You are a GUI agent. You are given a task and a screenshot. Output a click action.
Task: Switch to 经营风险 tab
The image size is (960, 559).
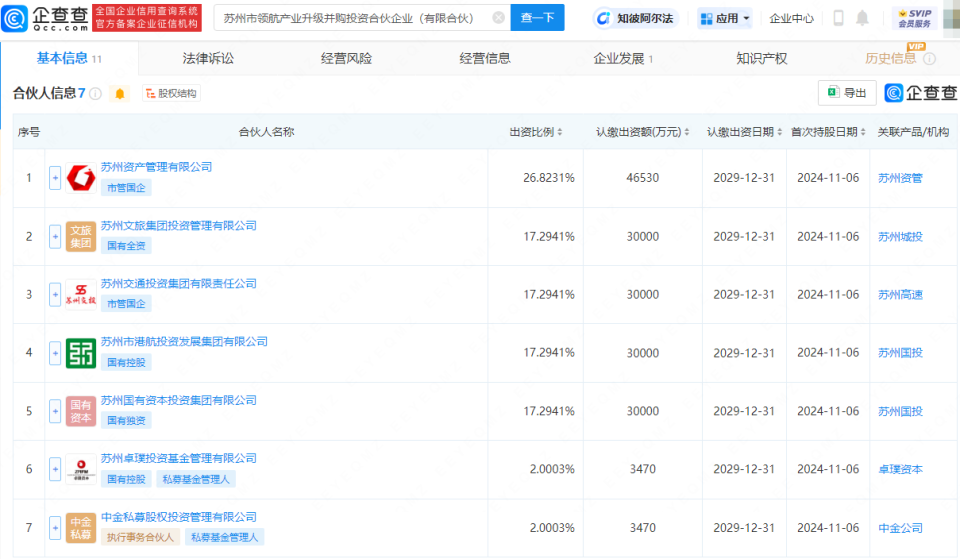(346, 59)
